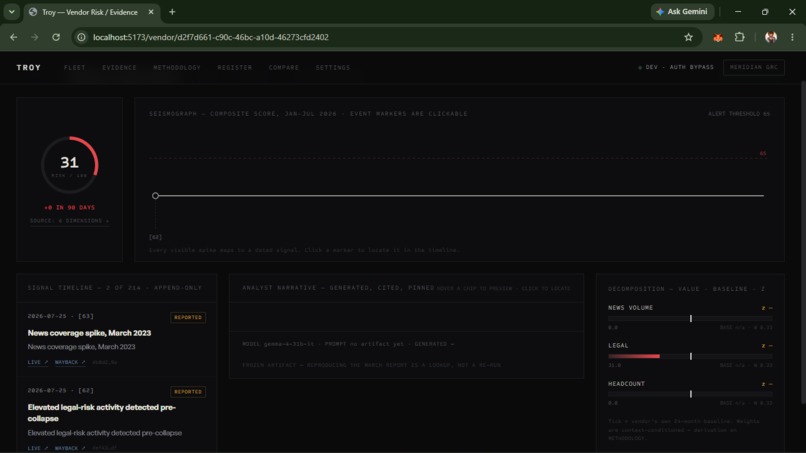Open the Methodology nav item

(177, 67)
